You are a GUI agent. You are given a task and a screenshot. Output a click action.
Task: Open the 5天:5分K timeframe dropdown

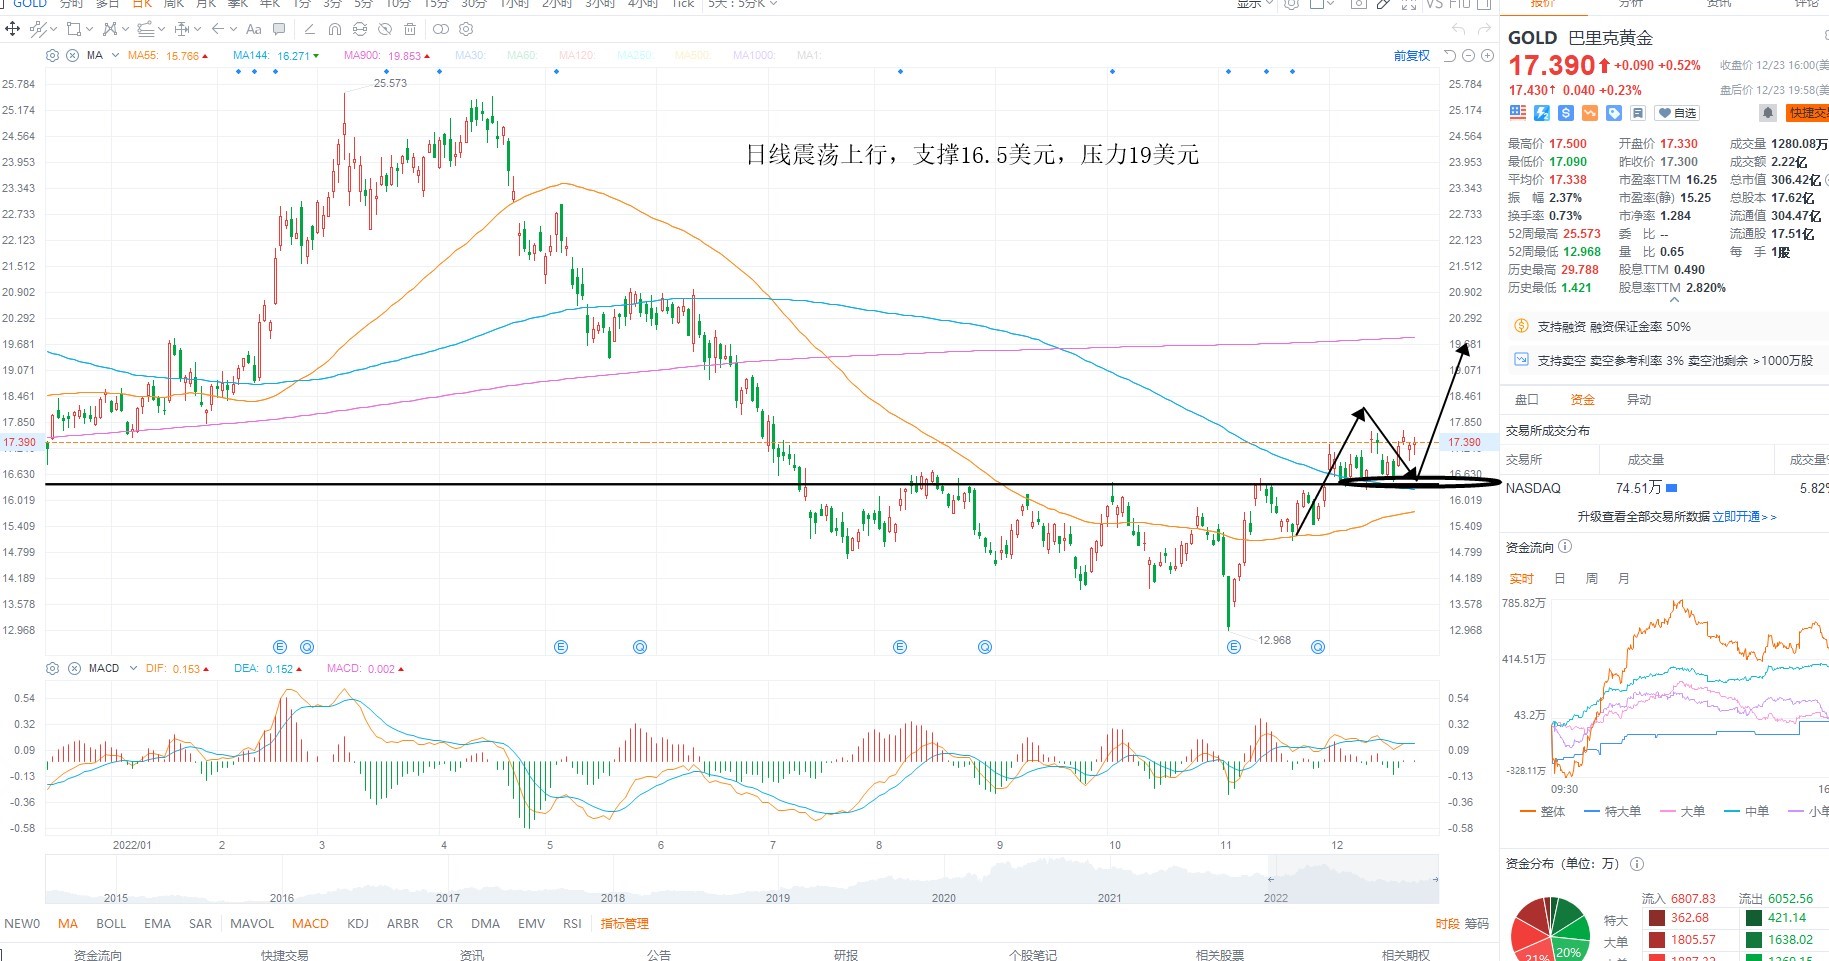point(742,4)
